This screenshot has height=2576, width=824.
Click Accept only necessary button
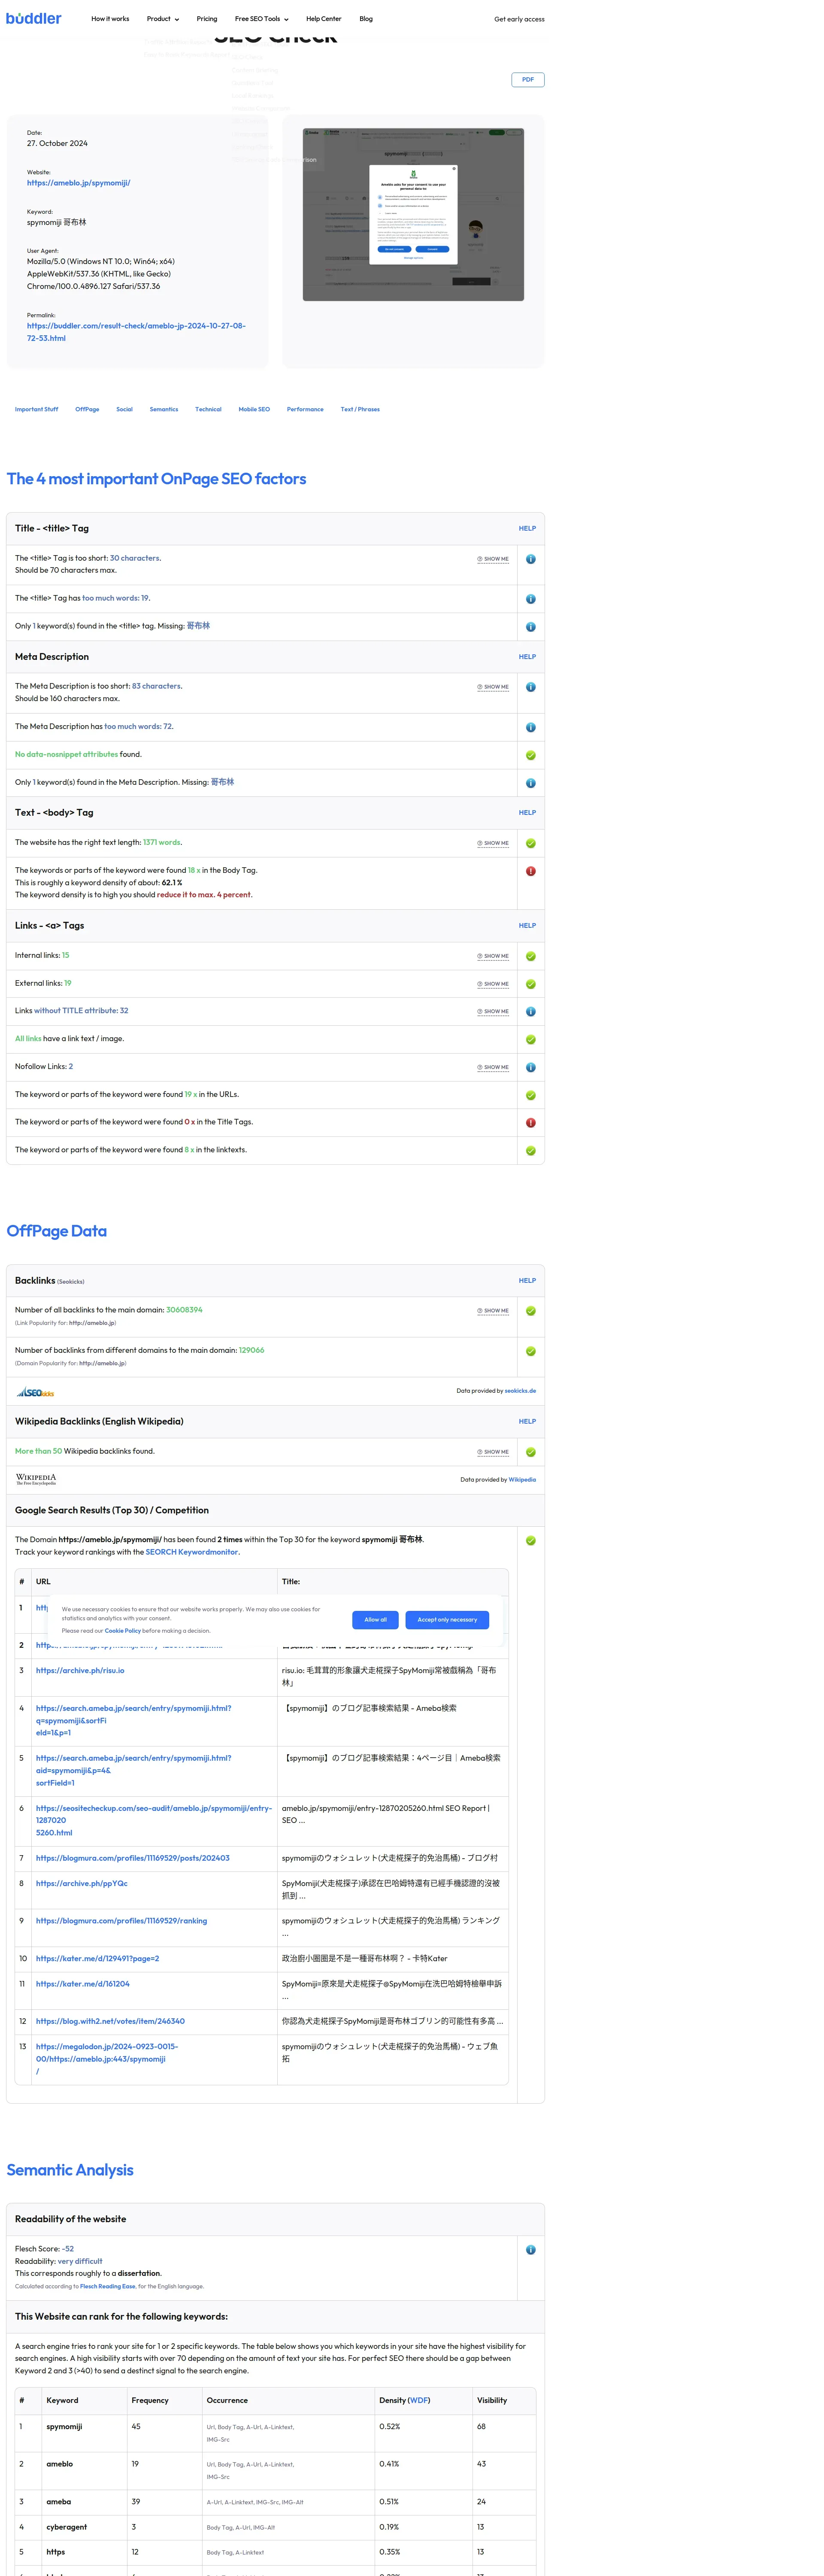(447, 1620)
